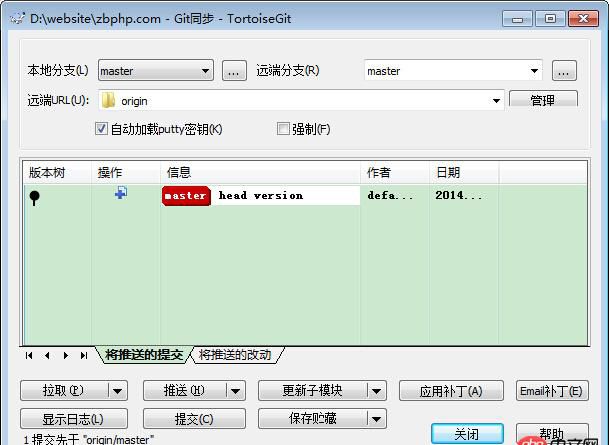Click the 日期 column header

[x=464, y=172]
